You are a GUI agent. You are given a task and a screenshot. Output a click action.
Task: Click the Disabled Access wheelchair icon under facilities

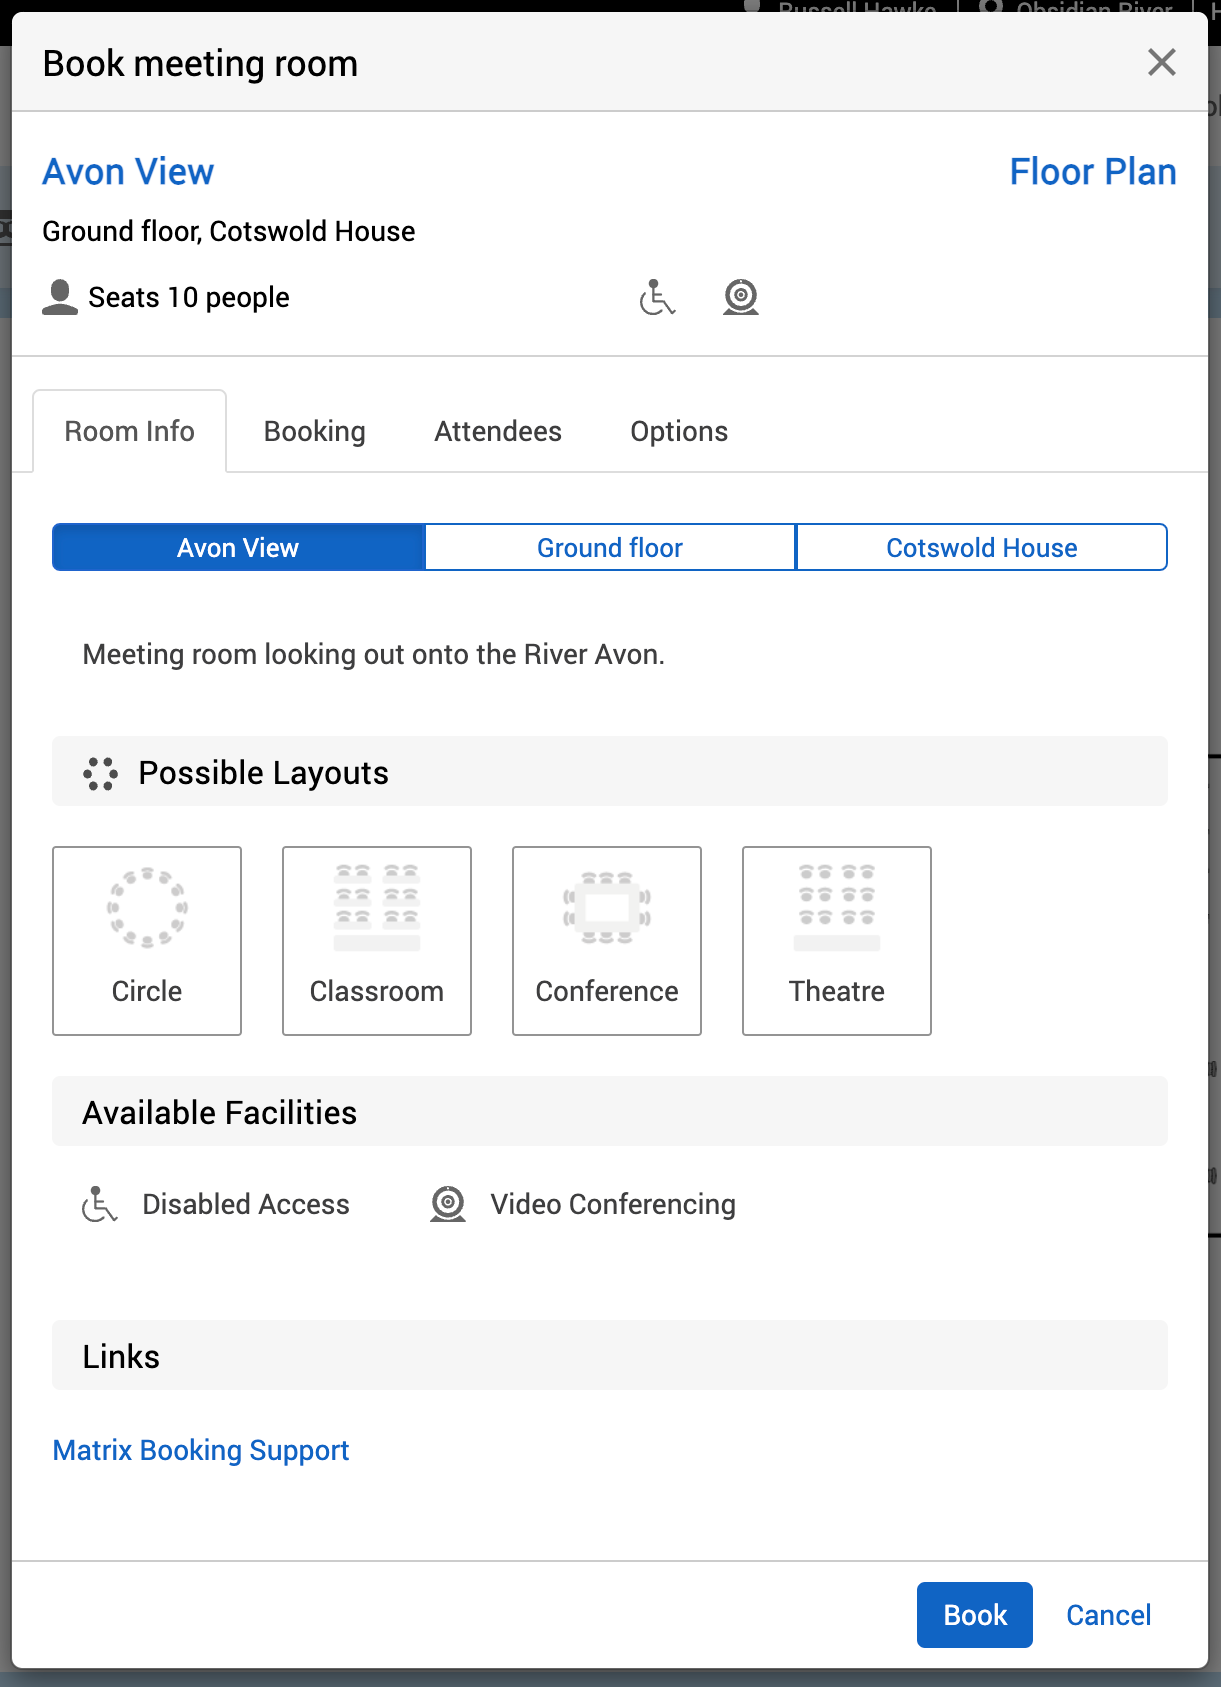coord(100,1204)
